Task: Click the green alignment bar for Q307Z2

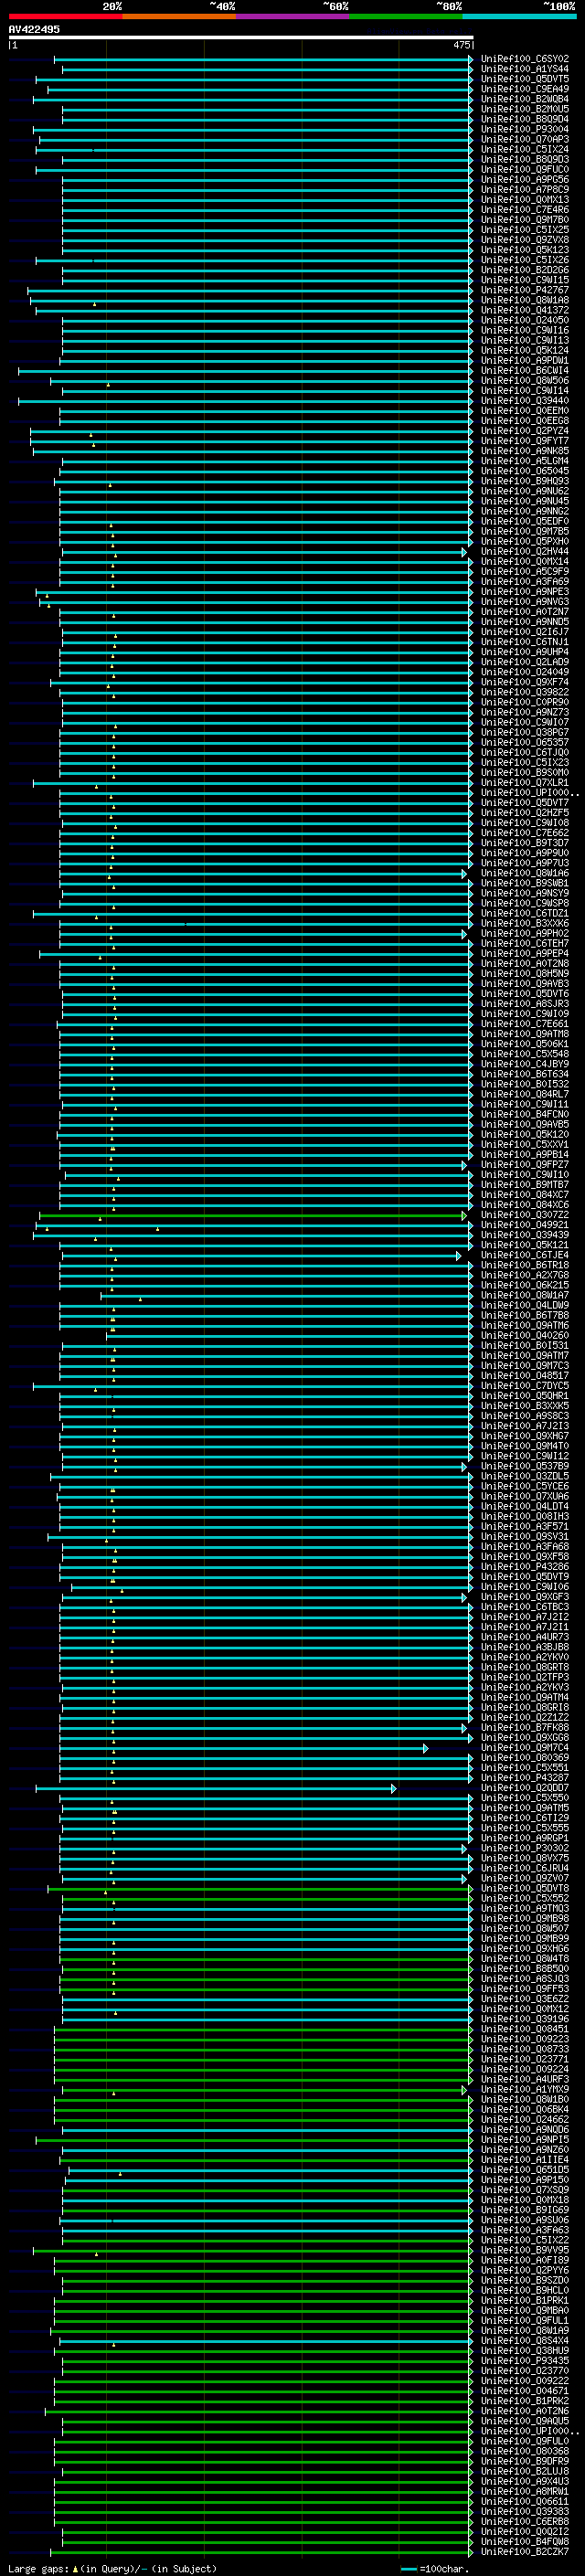Action: [253, 1215]
